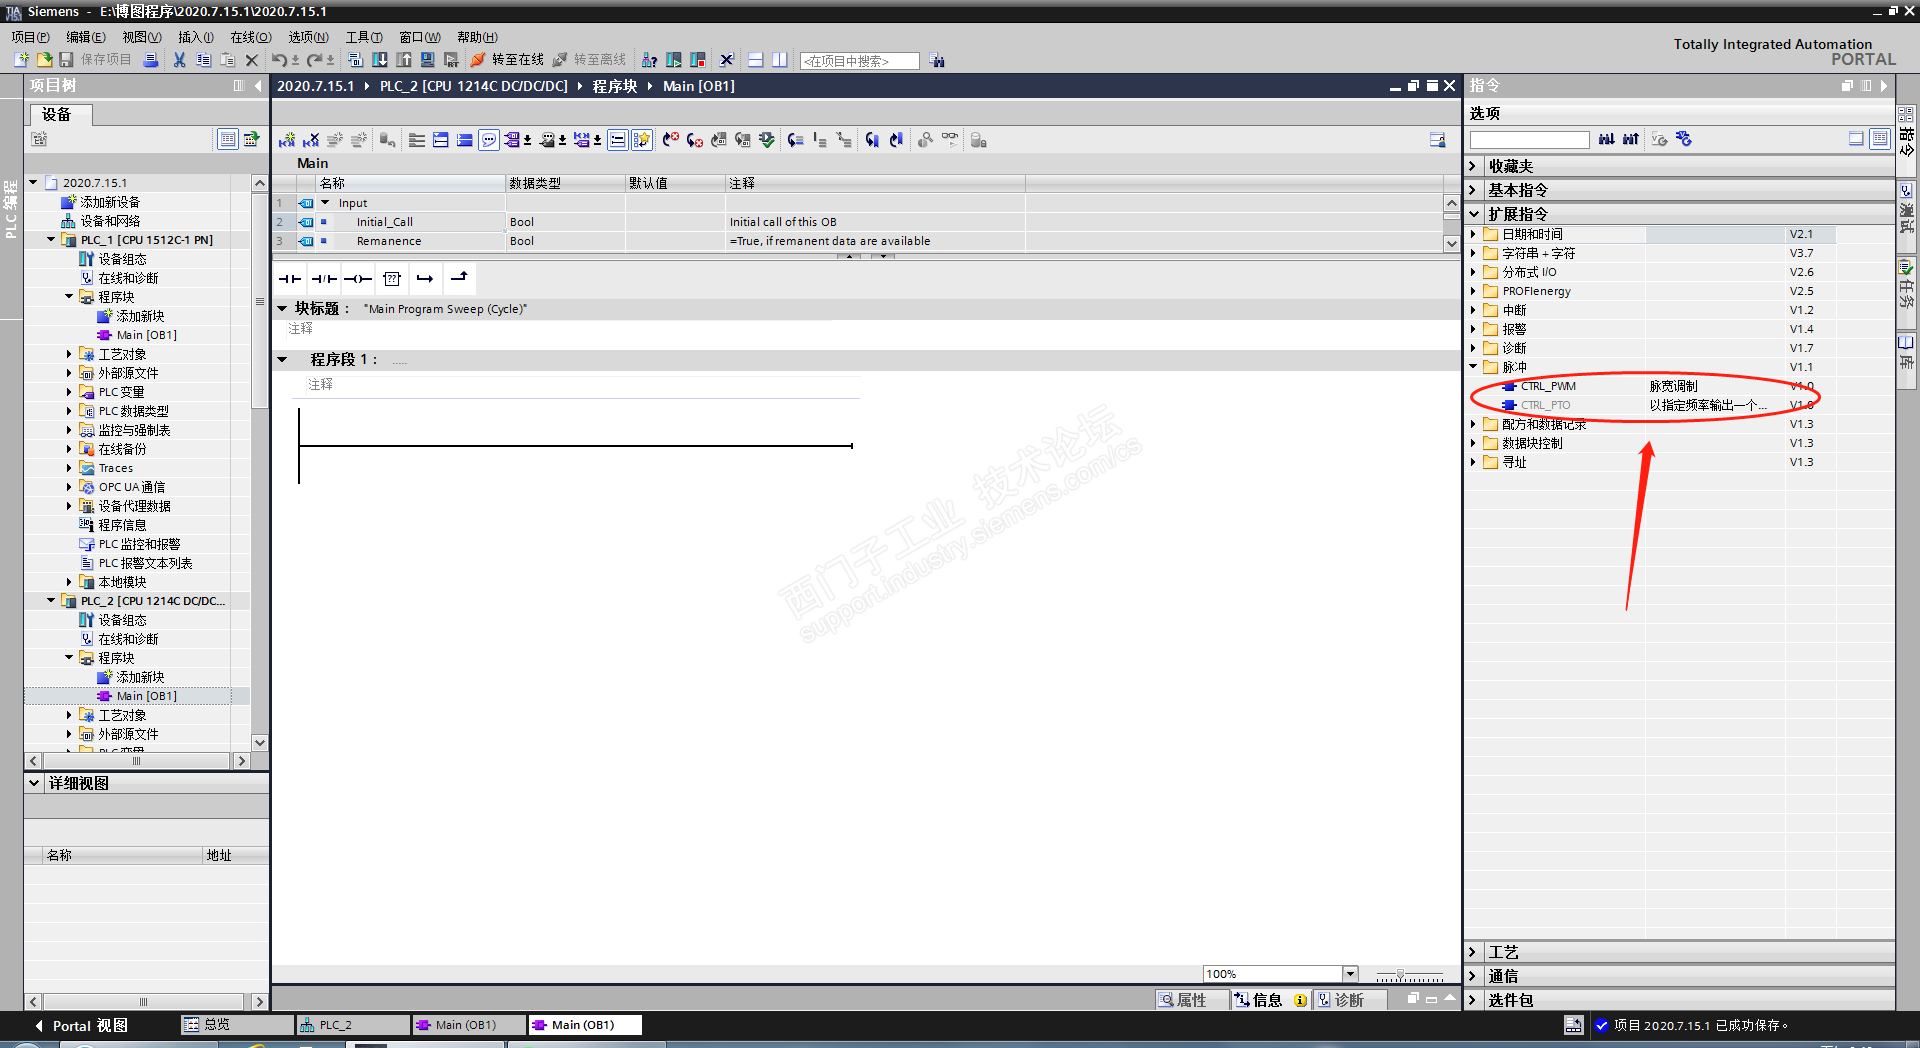
Task: Click the search downward icon in instructions panel
Action: click(1606, 139)
